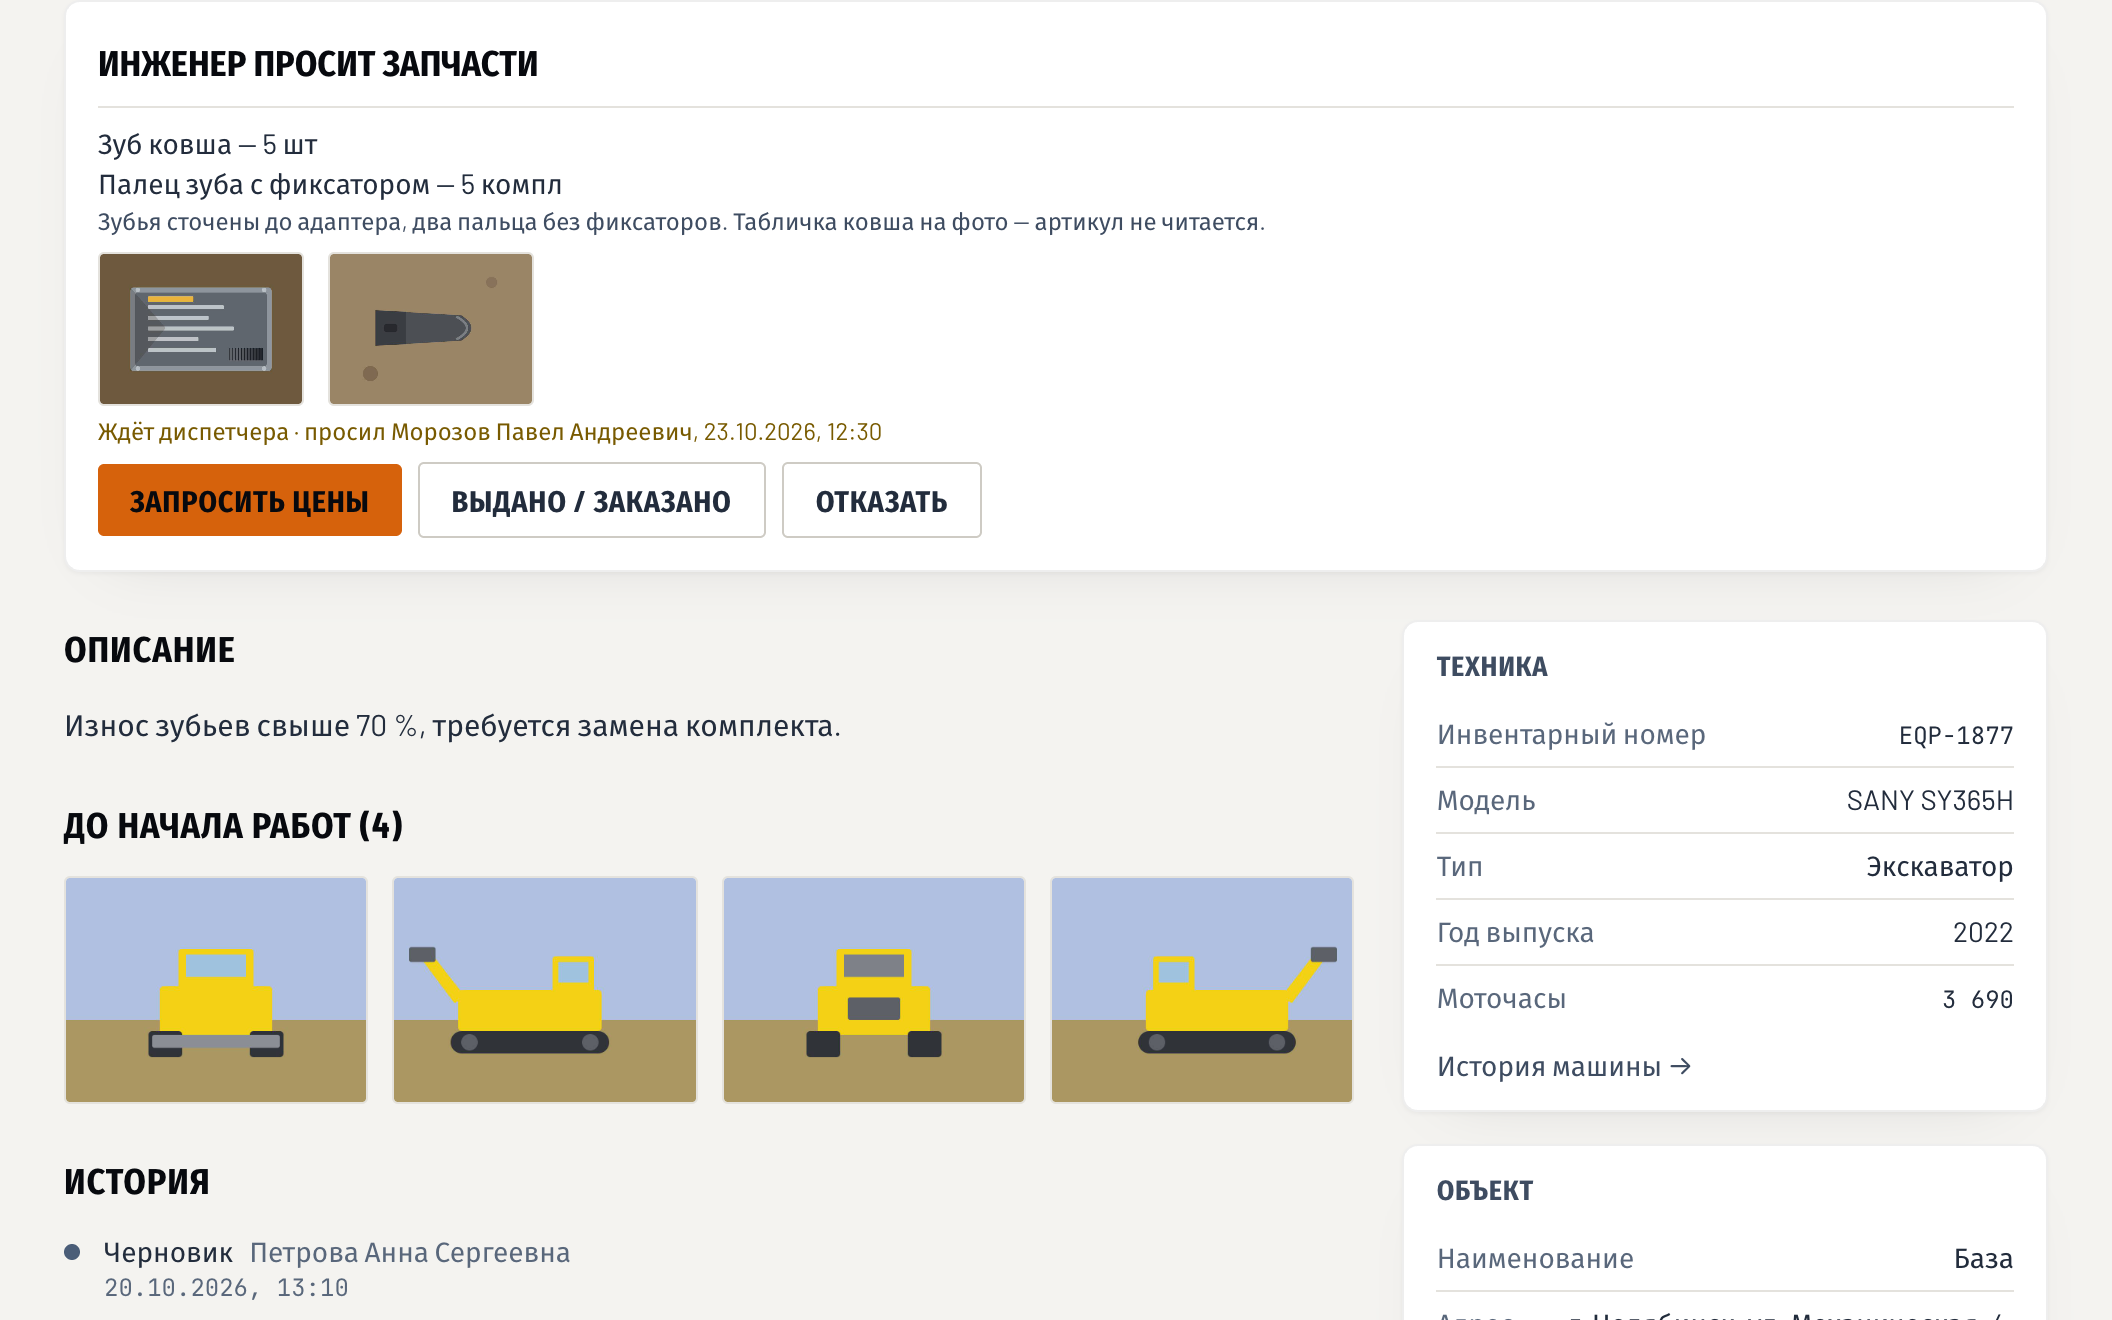Click the year value 2022
The image size is (2112, 1320).
(x=1983, y=933)
